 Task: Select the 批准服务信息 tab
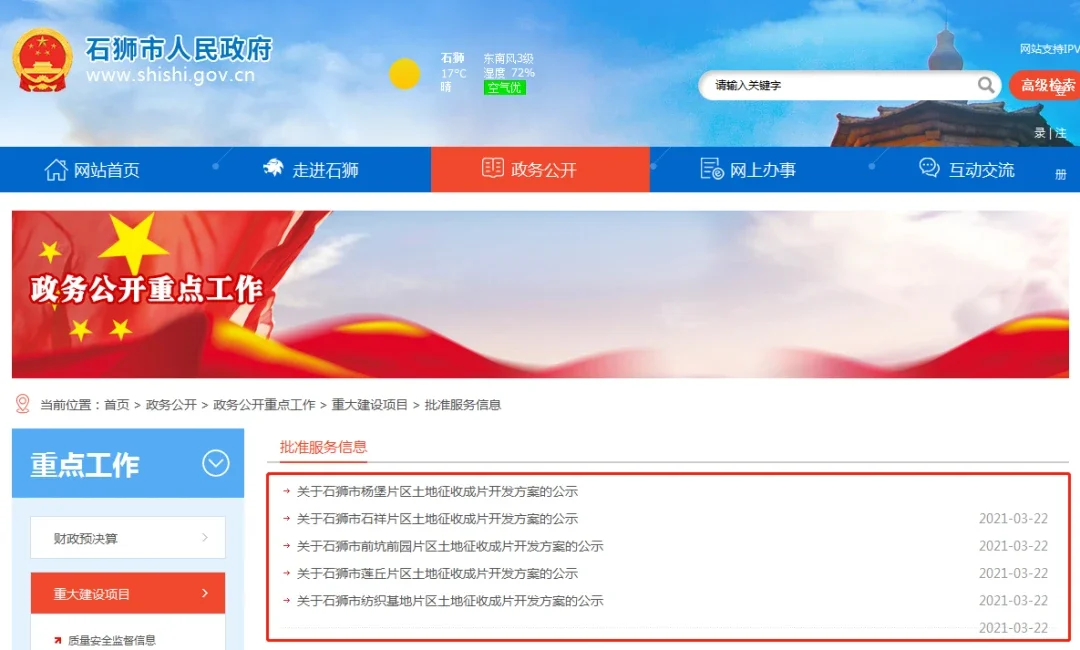(x=323, y=447)
